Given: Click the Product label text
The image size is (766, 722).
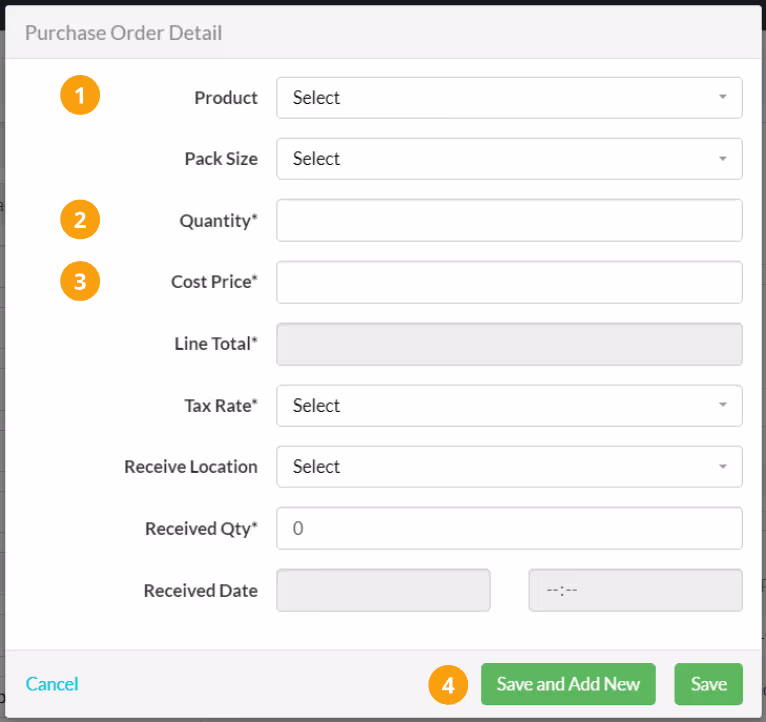Looking at the screenshot, I should pos(226,98).
